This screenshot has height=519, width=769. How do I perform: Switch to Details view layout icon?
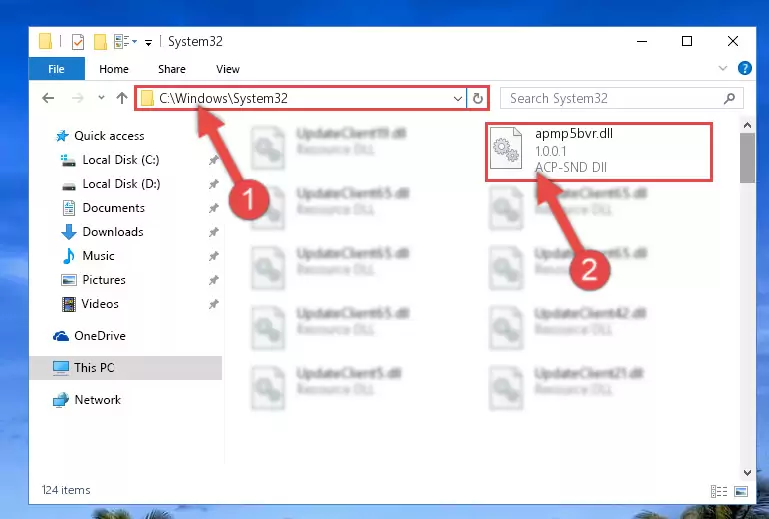[718, 491]
